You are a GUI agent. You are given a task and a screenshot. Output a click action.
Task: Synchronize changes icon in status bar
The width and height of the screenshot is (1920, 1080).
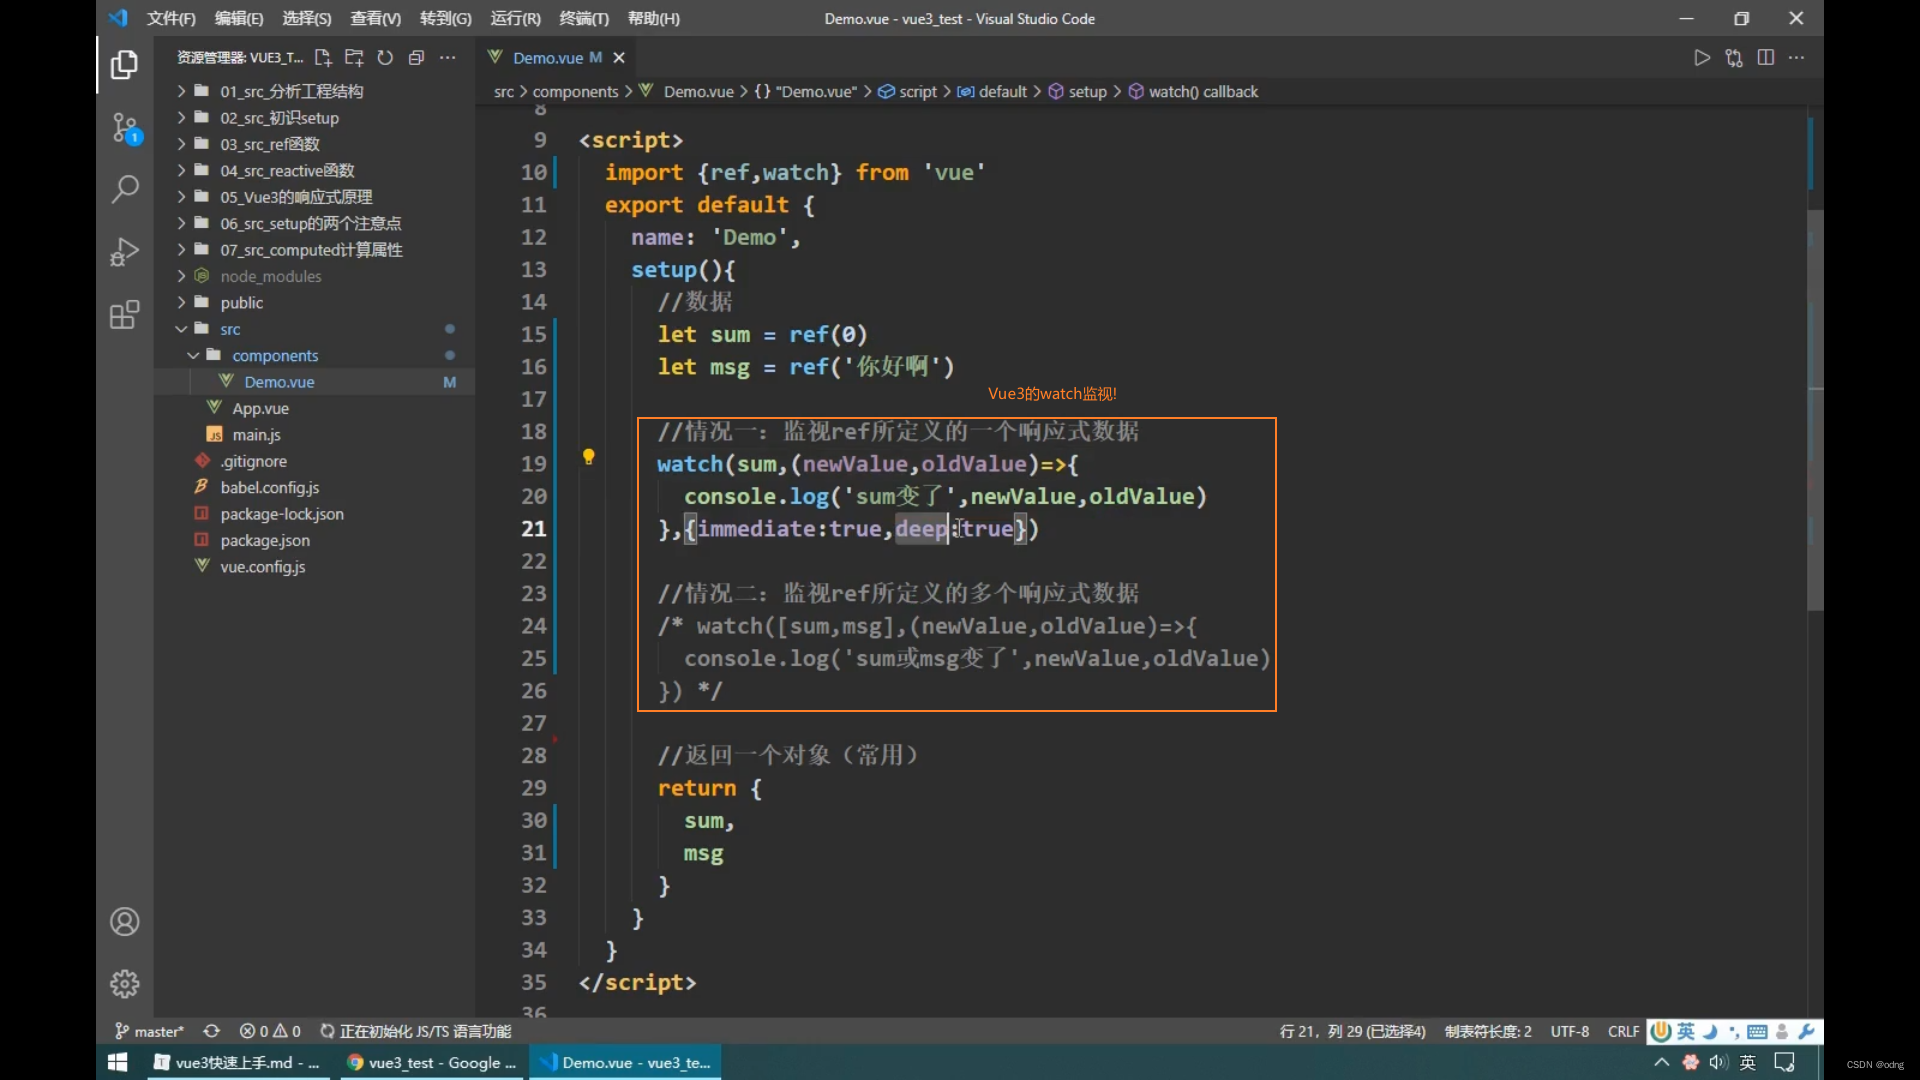211,1031
